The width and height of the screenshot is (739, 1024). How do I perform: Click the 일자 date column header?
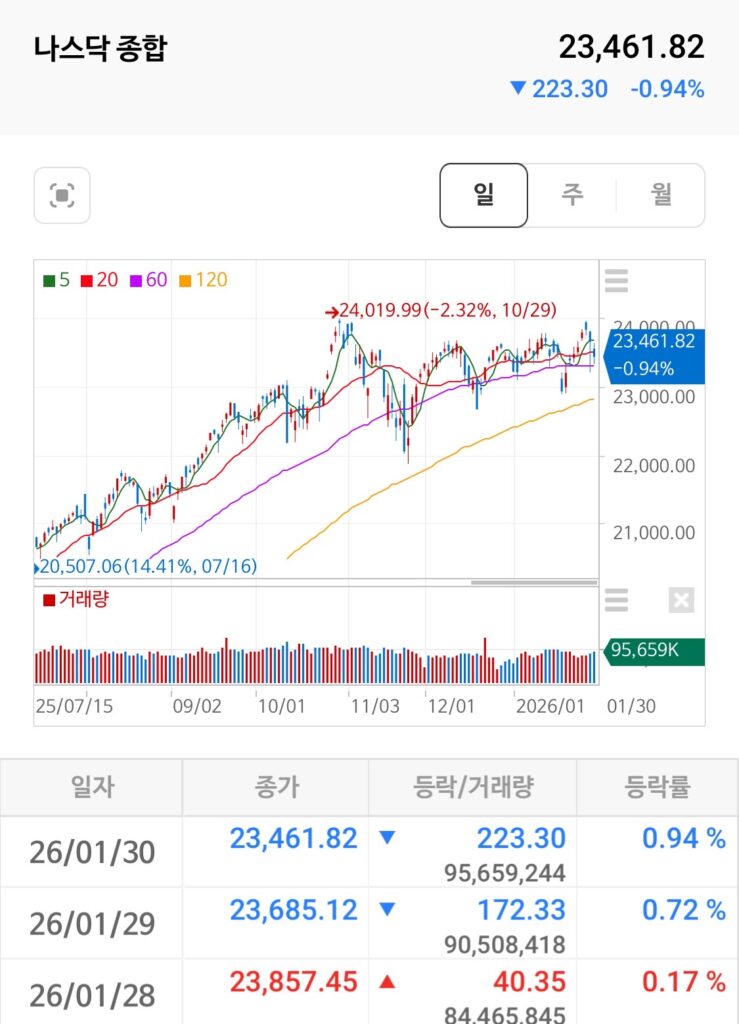(x=92, y=787)
